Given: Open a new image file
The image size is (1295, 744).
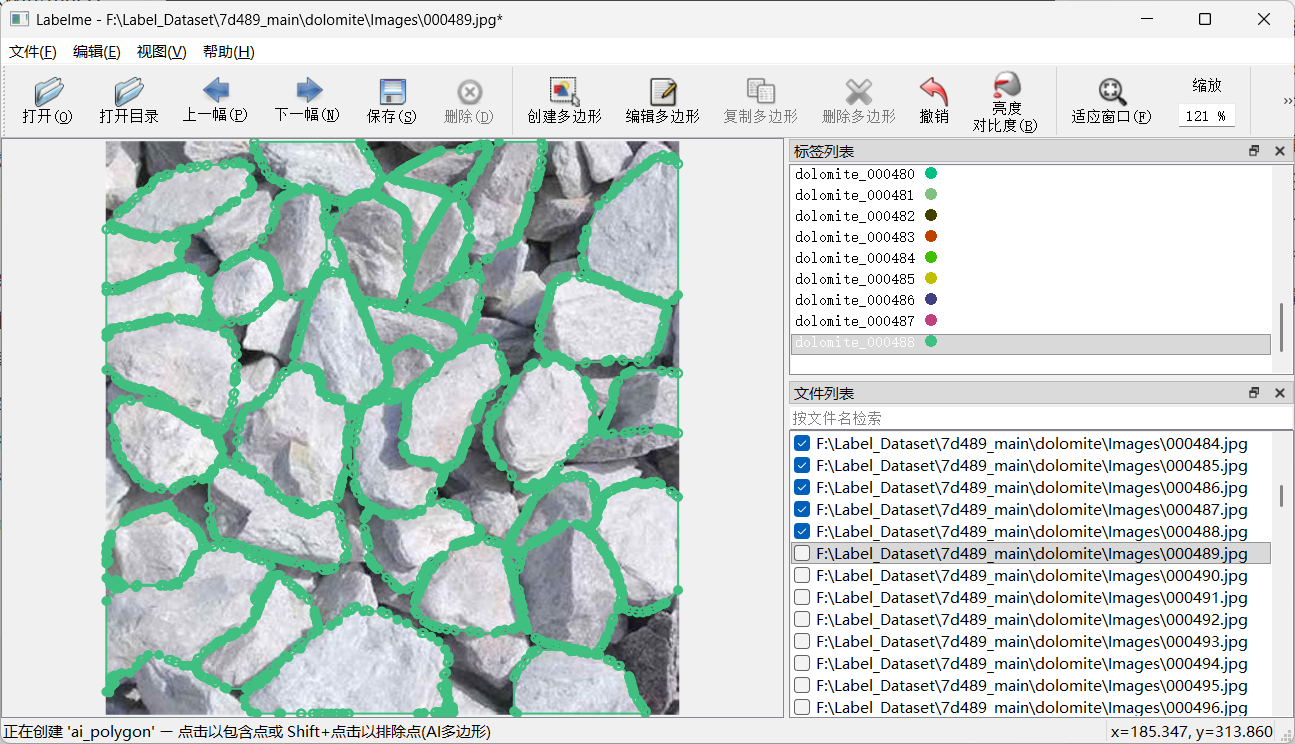Looking at the screenshot, I should tap(46, 100).
